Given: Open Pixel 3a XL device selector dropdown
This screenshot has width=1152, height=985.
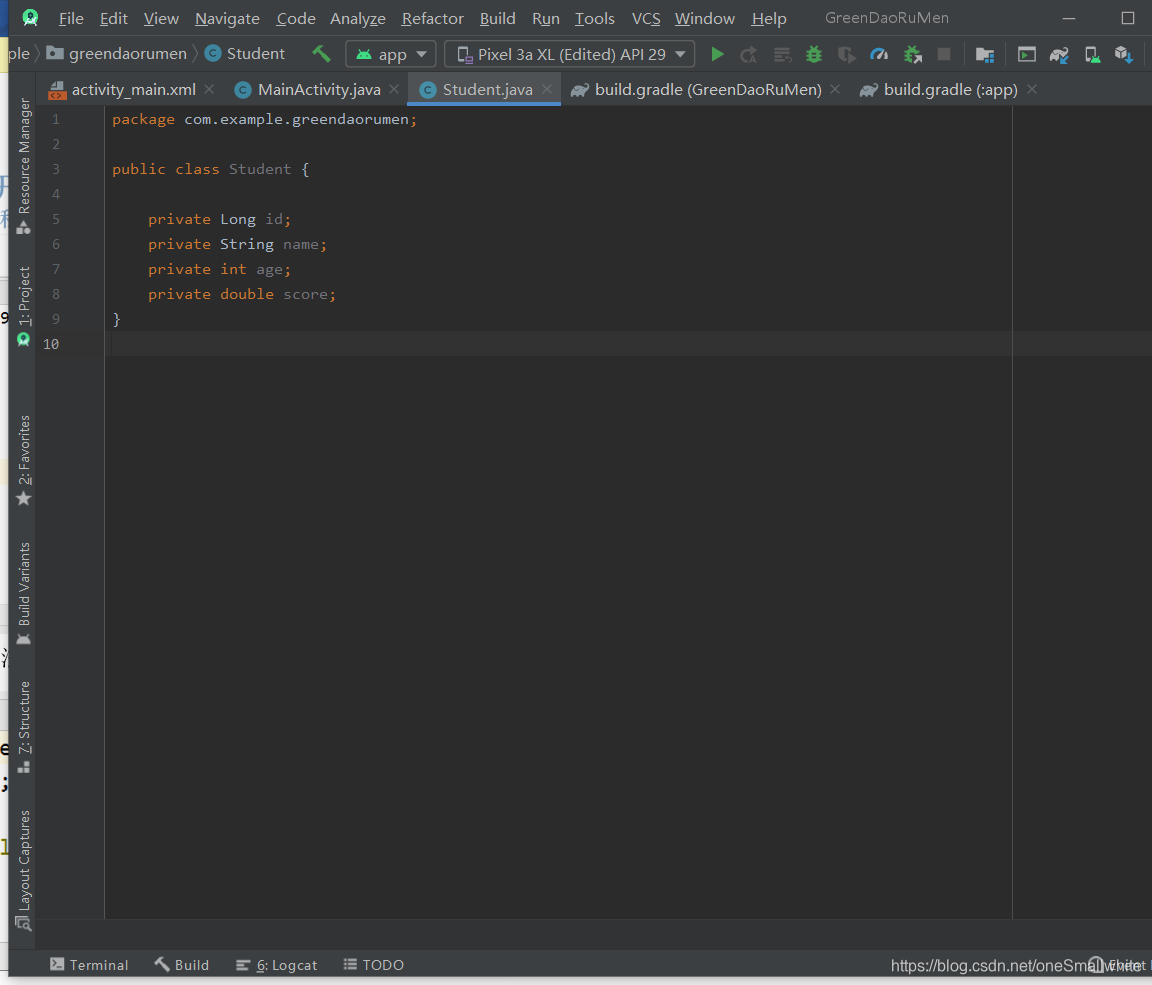Looking at the screenshot, I should (x=569, y=54).
